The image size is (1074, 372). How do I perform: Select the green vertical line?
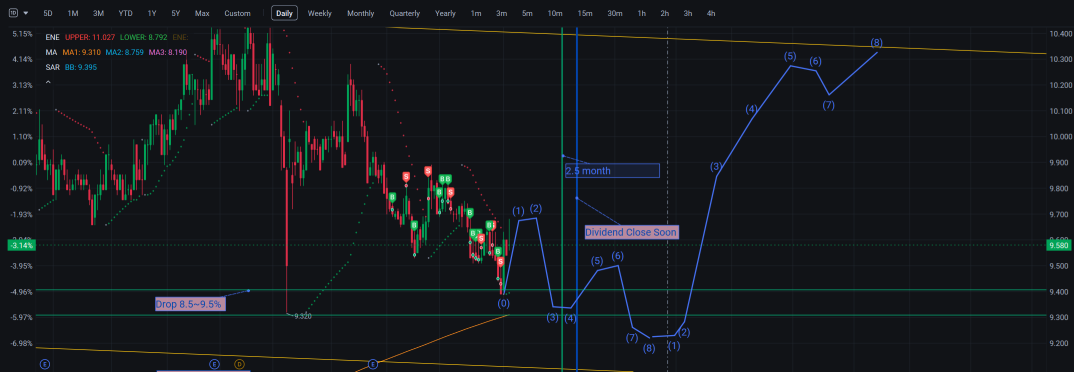pos(562,199)
